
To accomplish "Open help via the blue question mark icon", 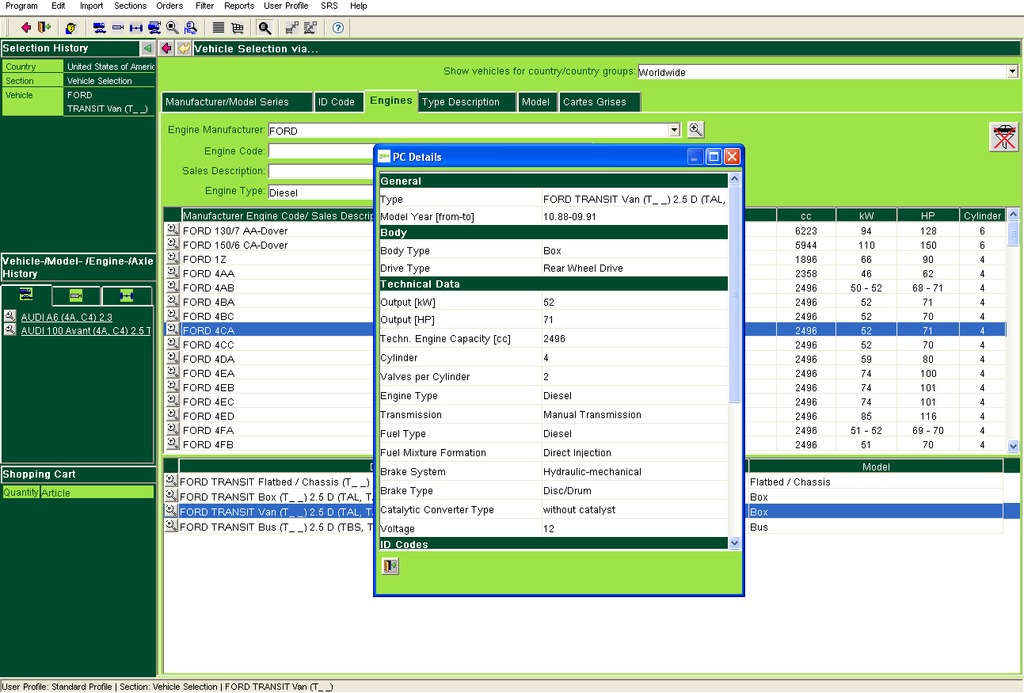I will [x=338, y=27].
